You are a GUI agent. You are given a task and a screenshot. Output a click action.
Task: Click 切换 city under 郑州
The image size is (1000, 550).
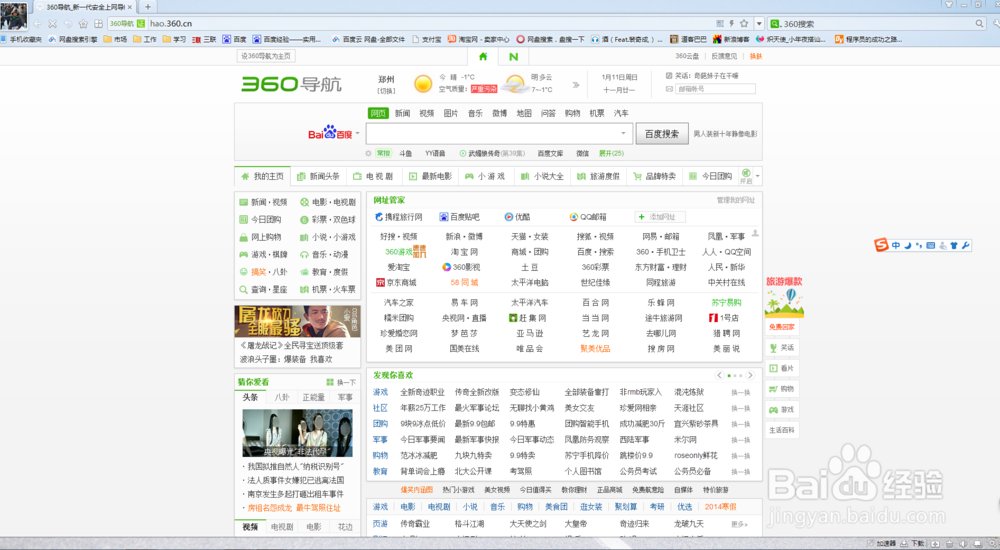point(386,91)
